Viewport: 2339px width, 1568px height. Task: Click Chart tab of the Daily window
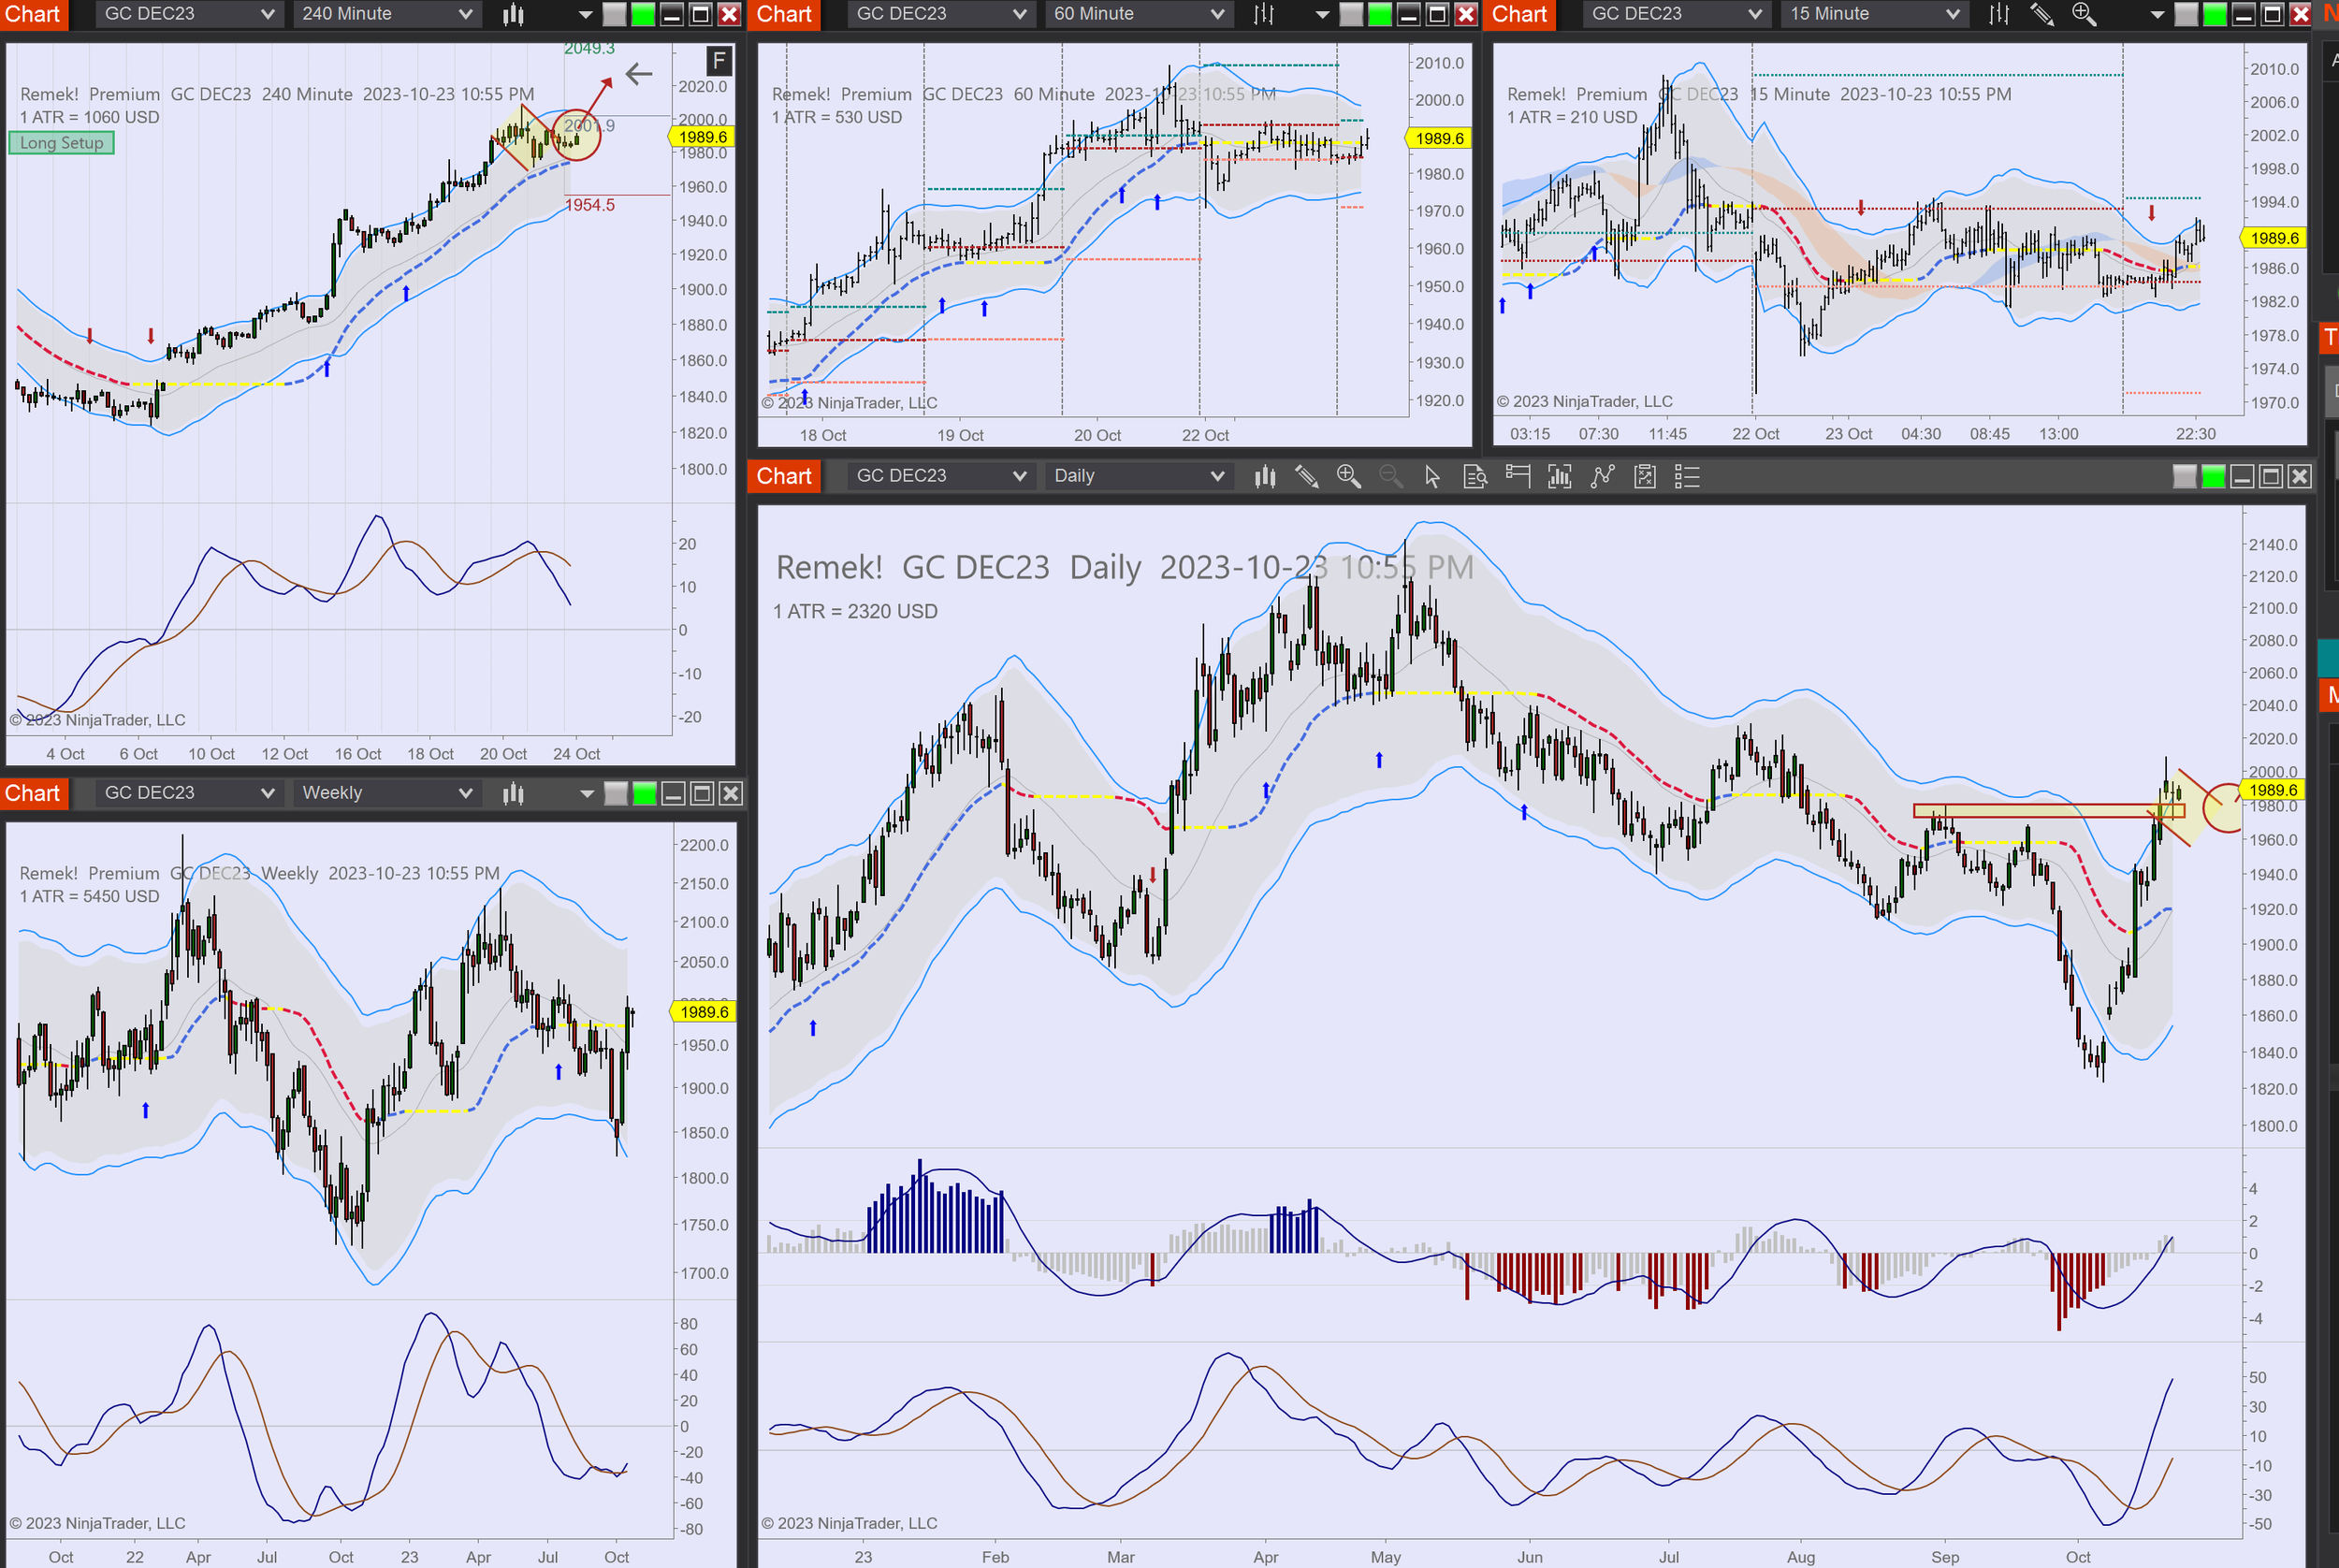pos(784,477)
